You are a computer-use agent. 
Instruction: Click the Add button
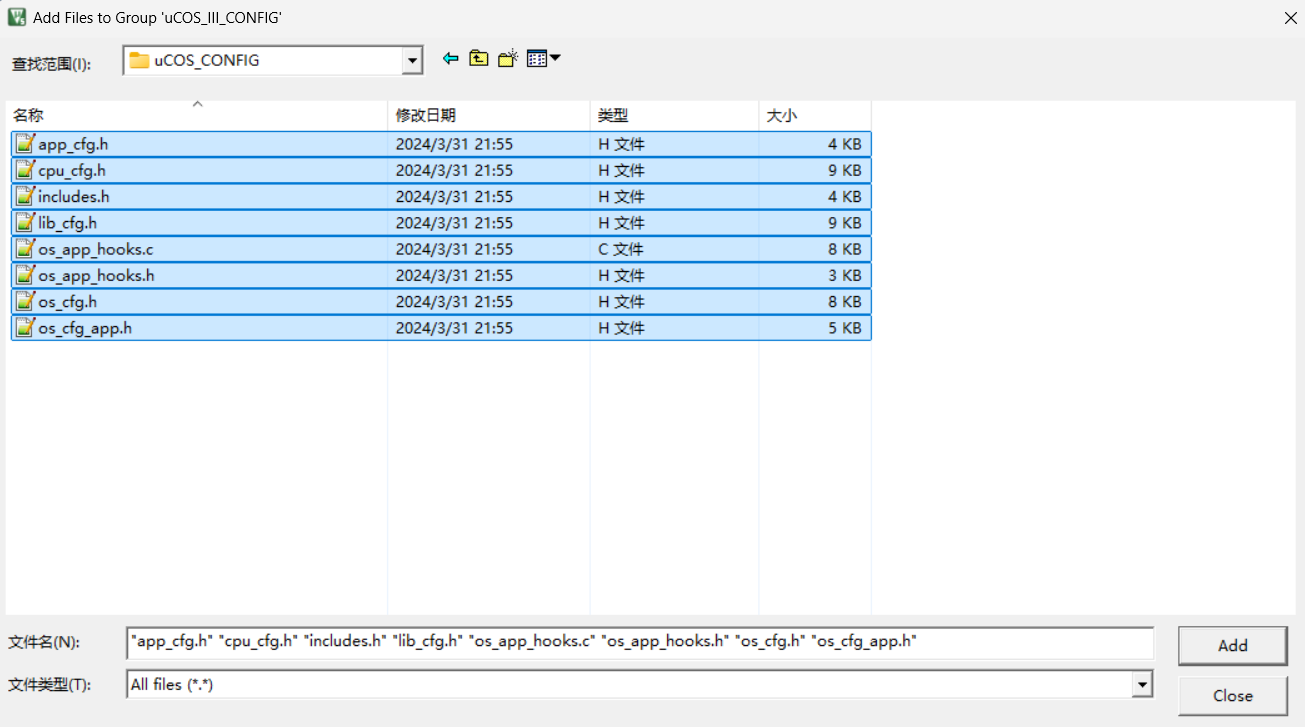click(x=1232, y=646)
